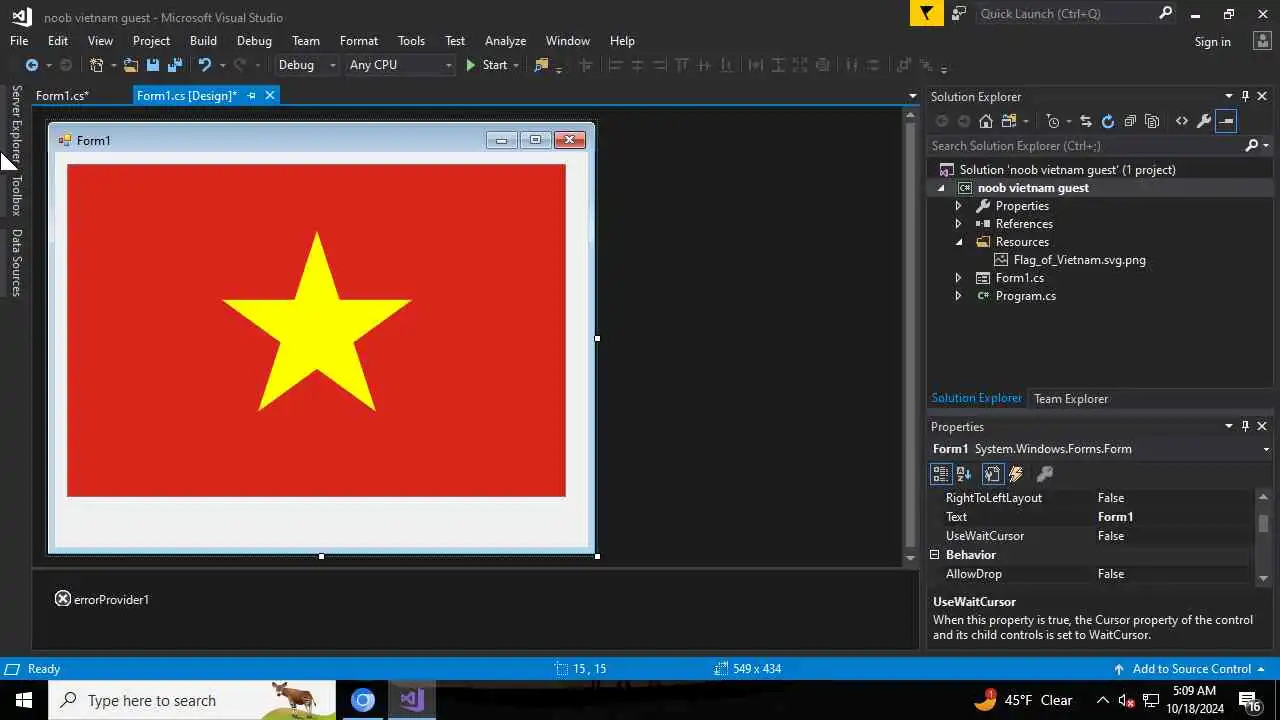Open the Project menu

click(151, 41)
